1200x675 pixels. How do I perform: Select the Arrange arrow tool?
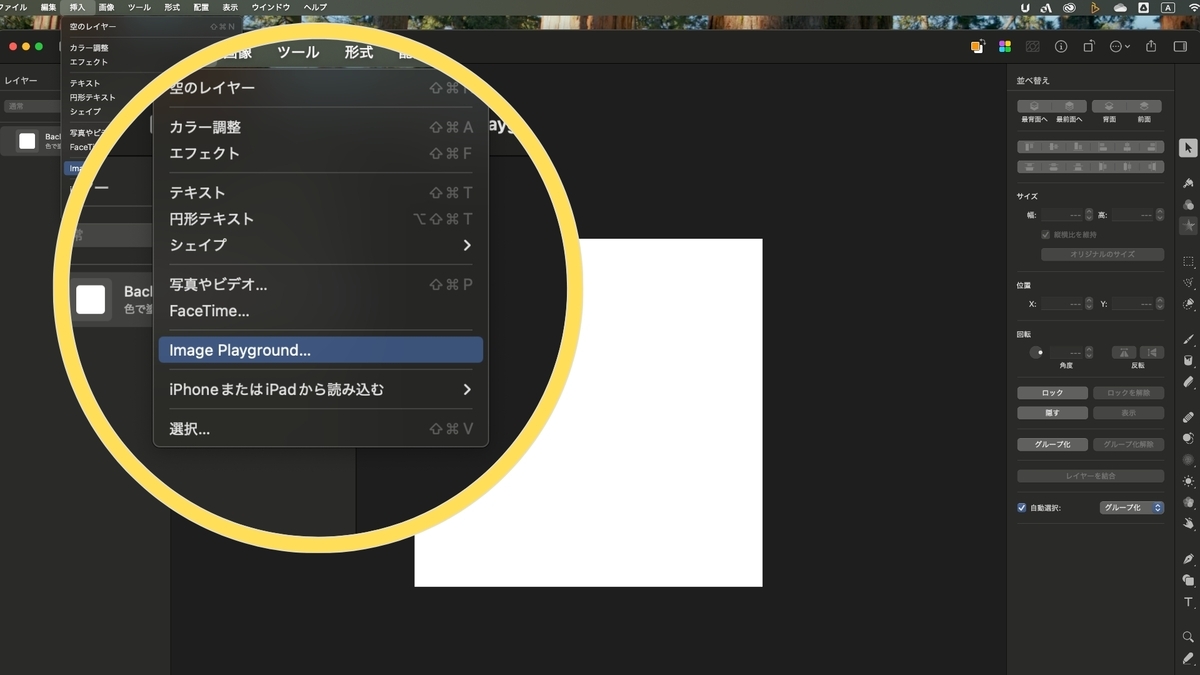1188,148
